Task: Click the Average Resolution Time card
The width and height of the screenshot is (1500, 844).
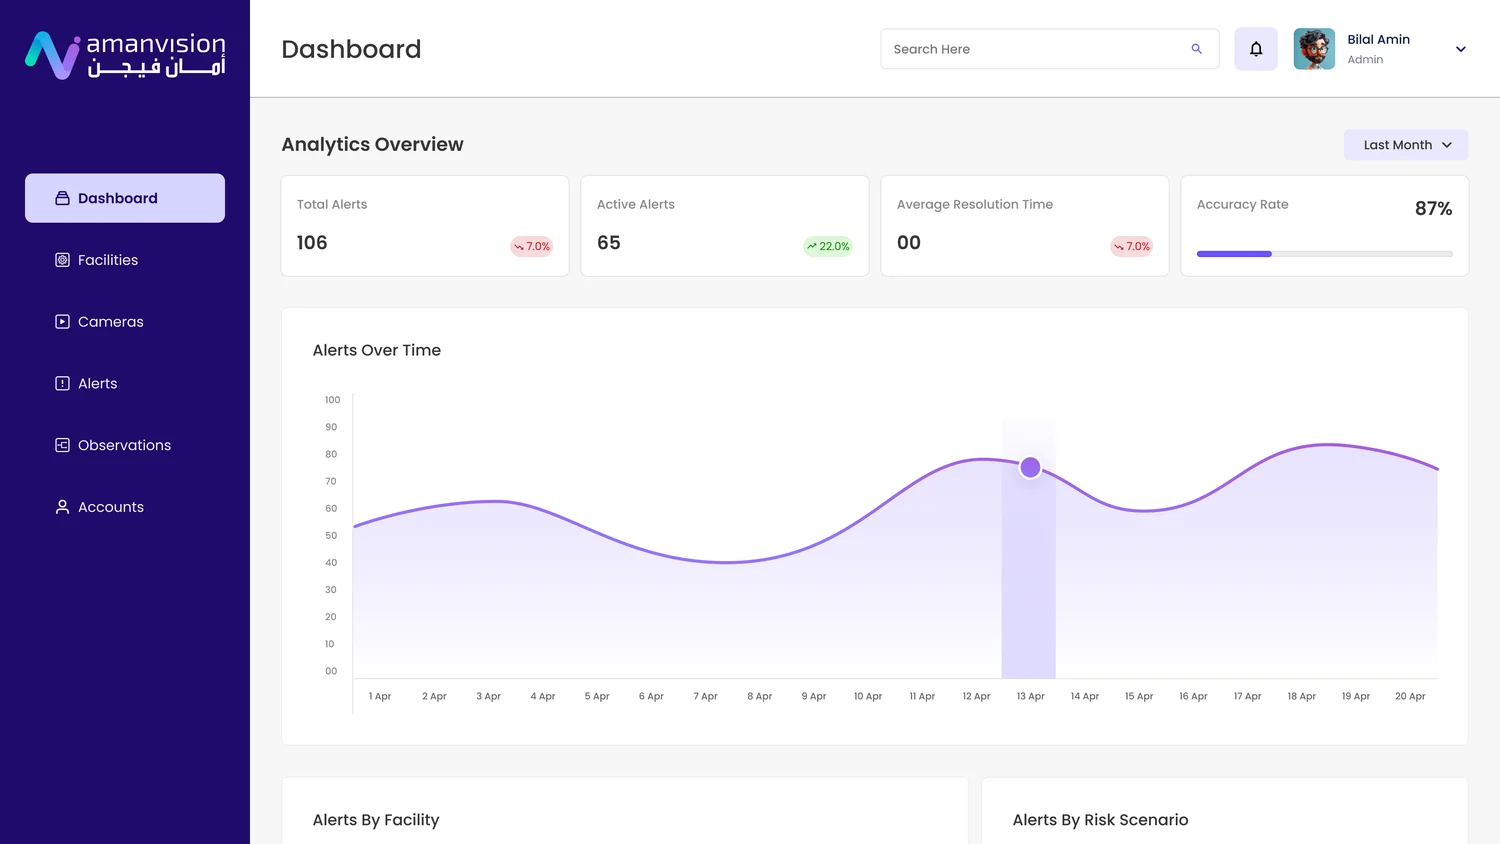Action: click(1025, 226)
